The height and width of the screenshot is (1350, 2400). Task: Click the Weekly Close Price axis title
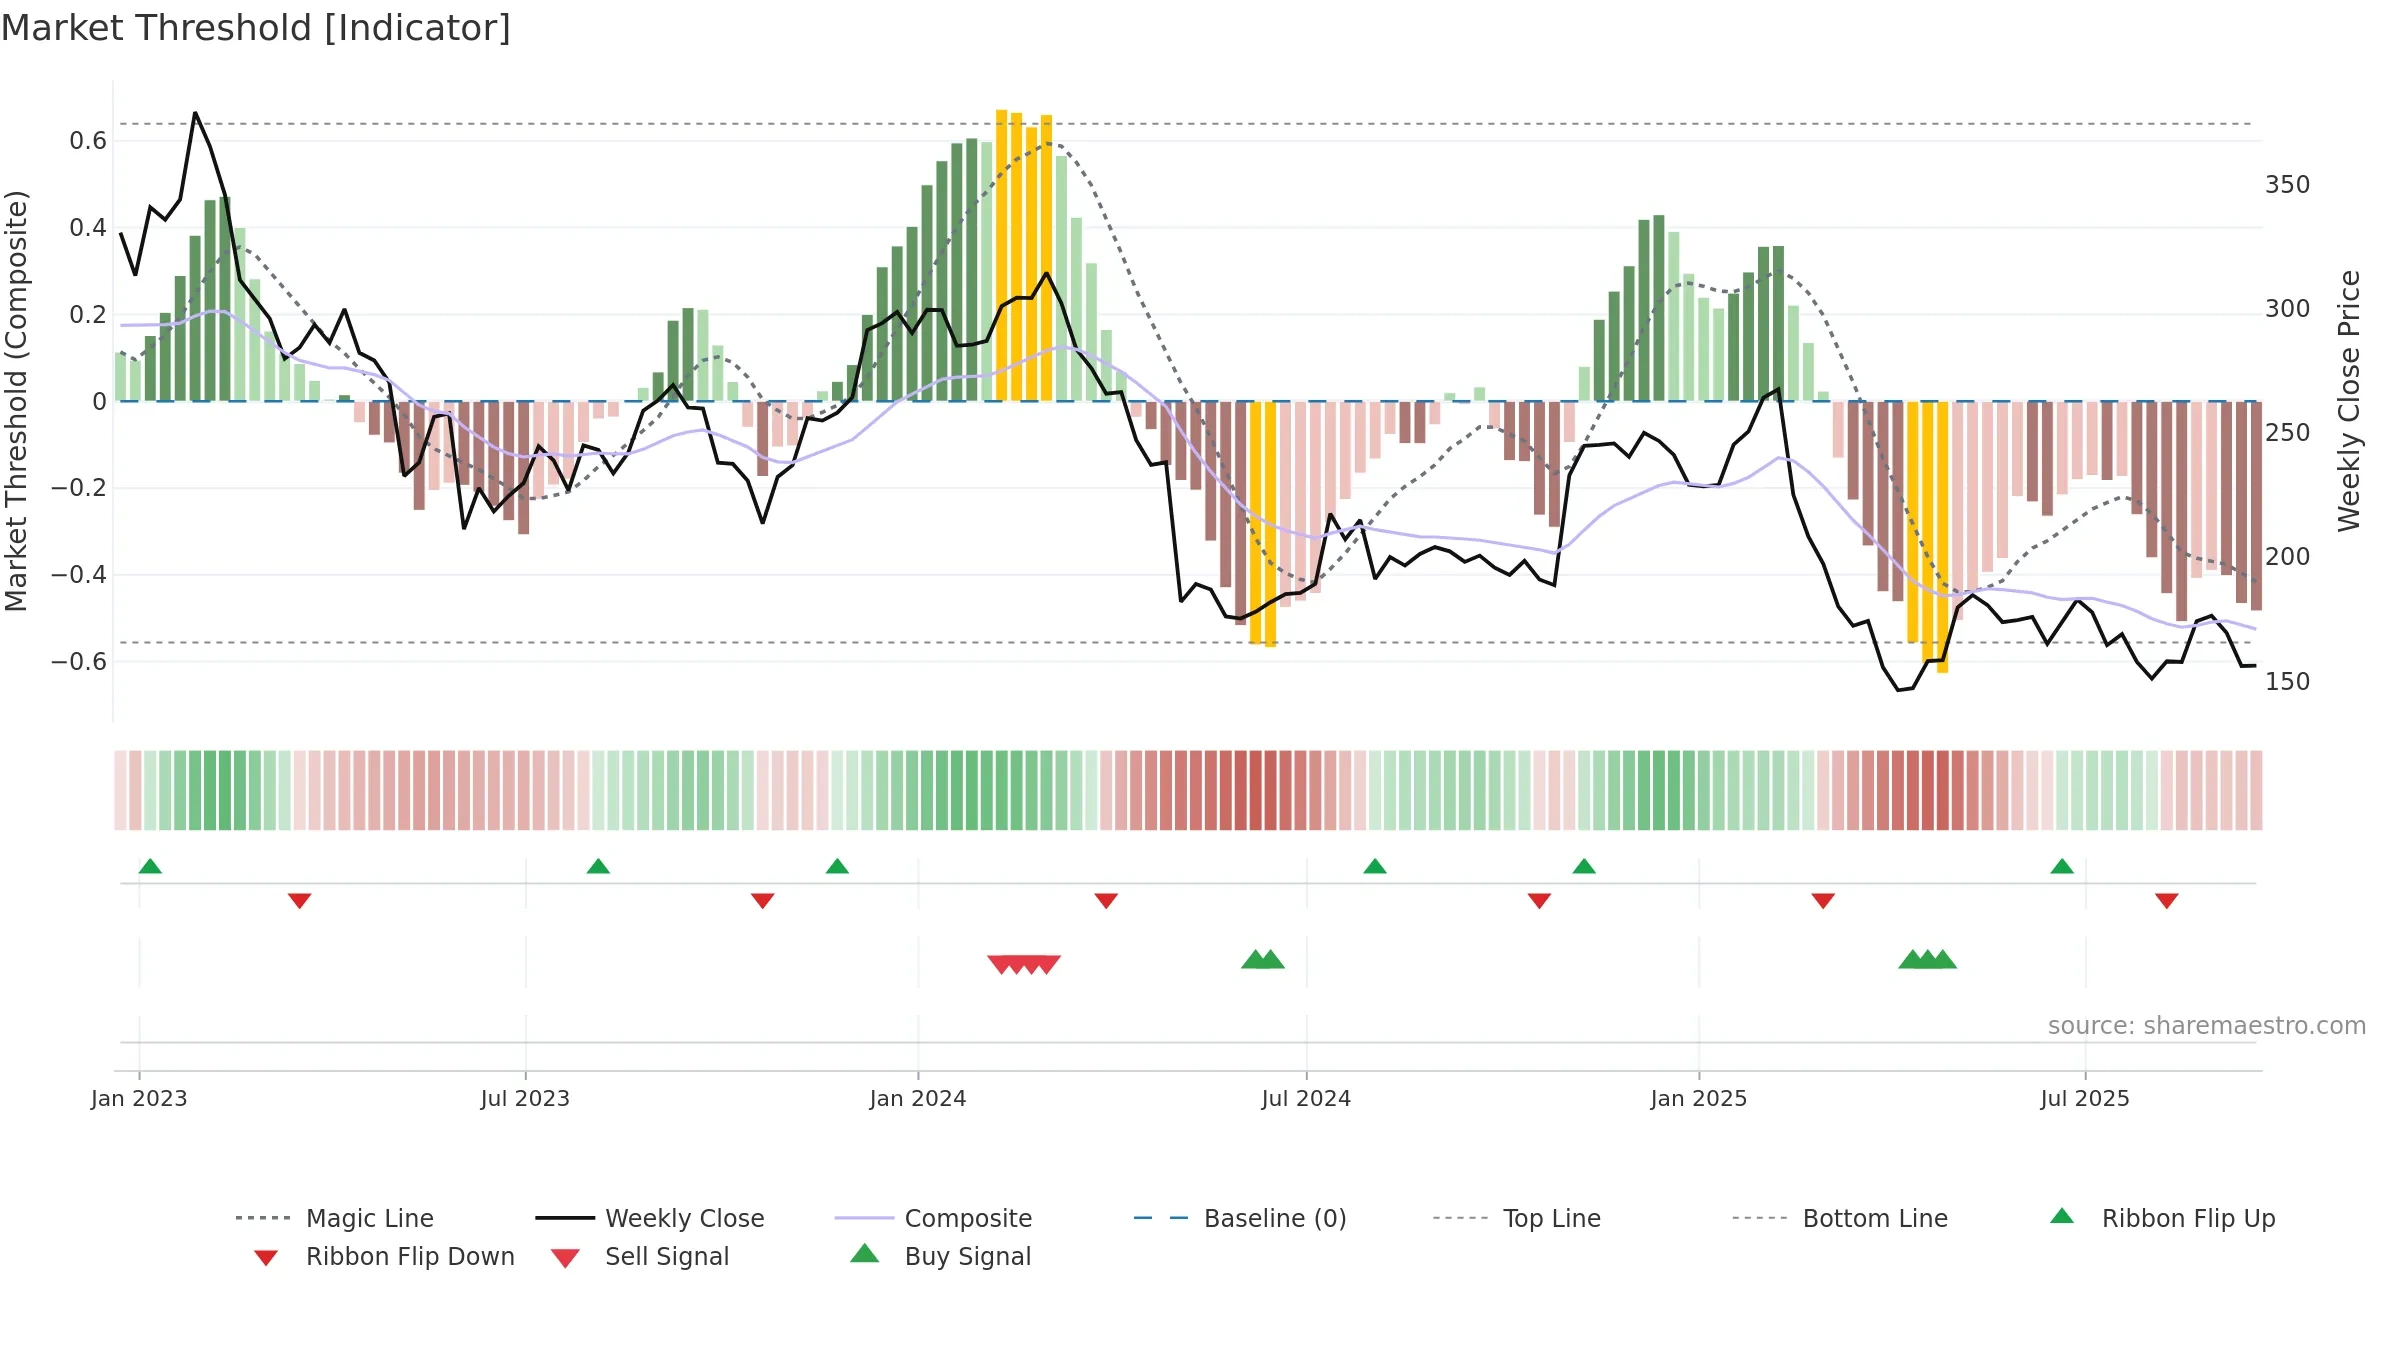pyautogui.click(x=2349, y=400)
